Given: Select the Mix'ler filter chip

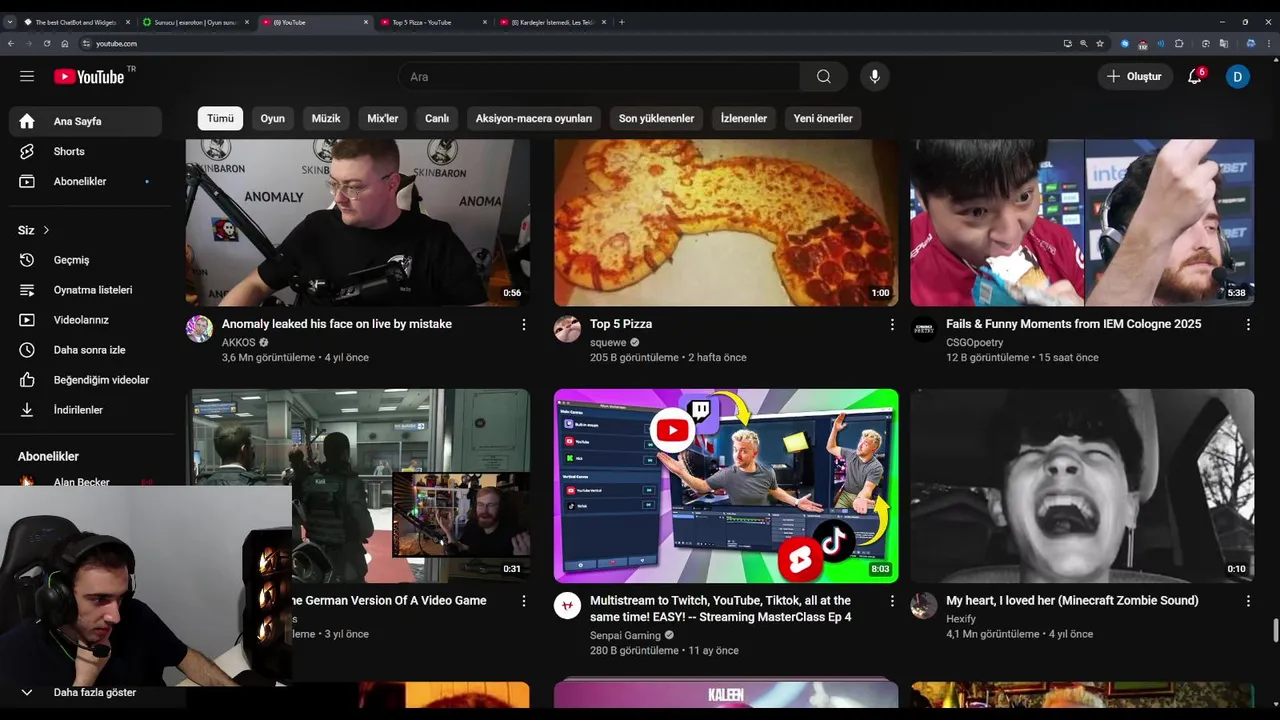Looking at the screenshot, I should coord(383,118).
